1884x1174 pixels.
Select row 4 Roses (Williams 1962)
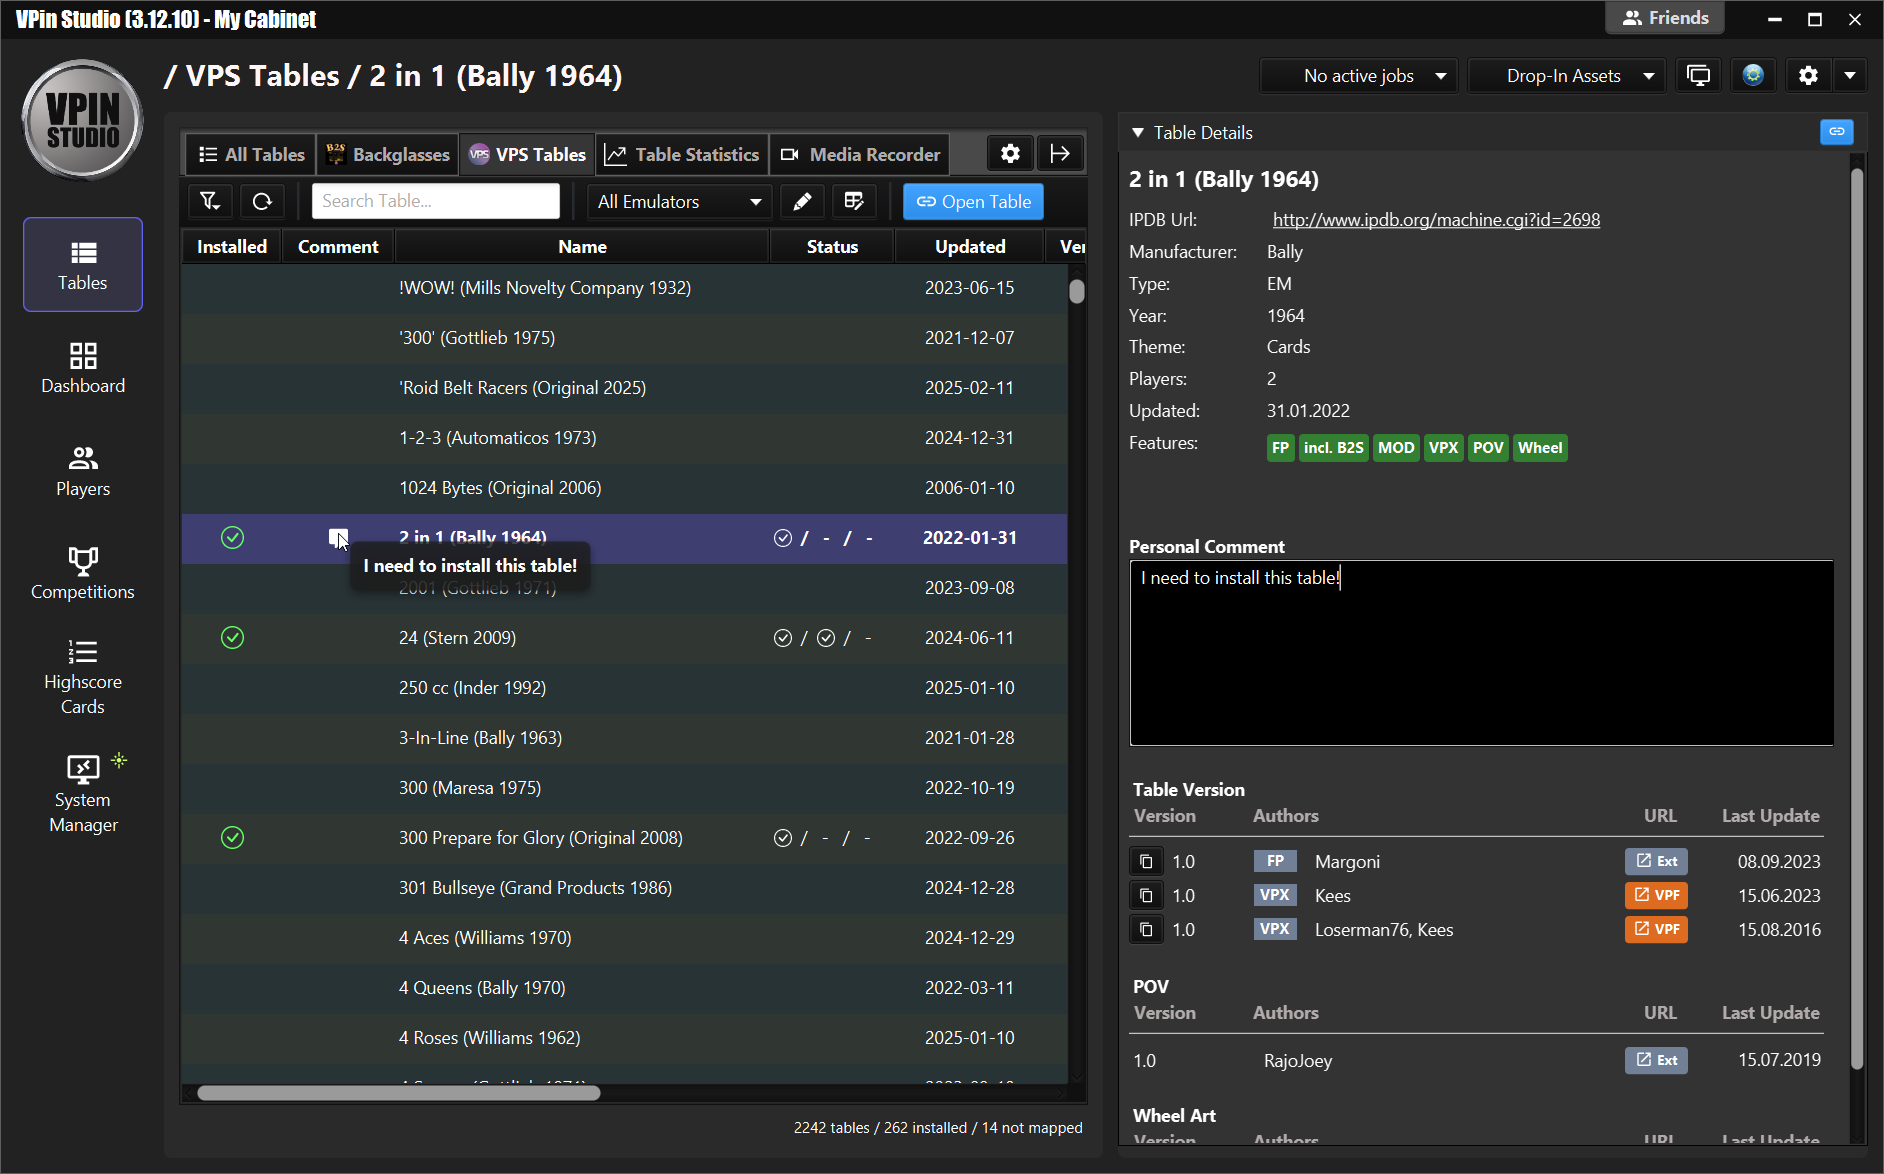(624, 1038)
